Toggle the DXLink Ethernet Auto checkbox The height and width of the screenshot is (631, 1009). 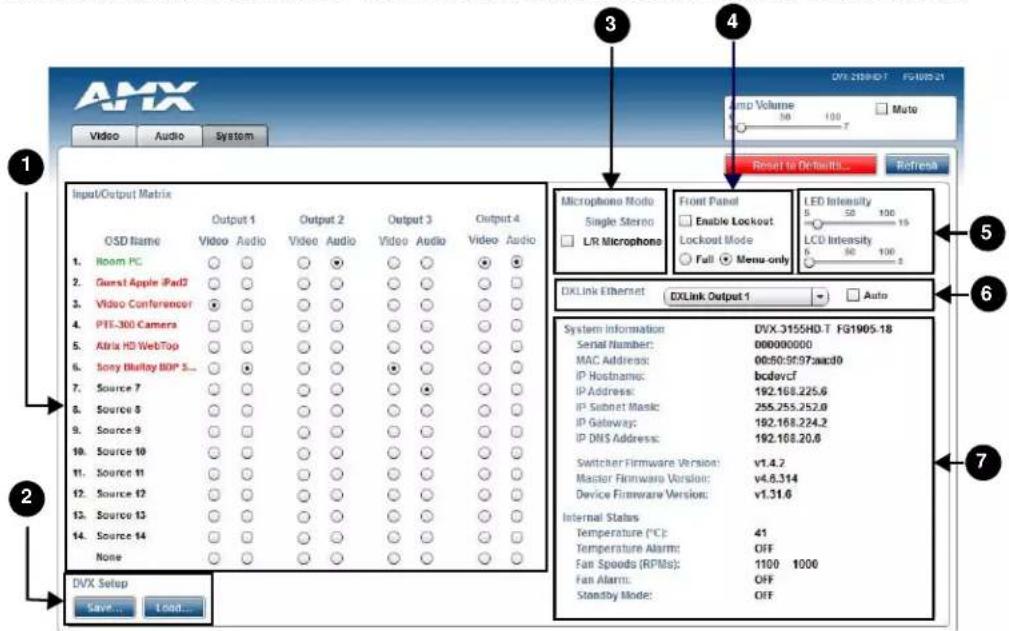click(x=853, y=295)
